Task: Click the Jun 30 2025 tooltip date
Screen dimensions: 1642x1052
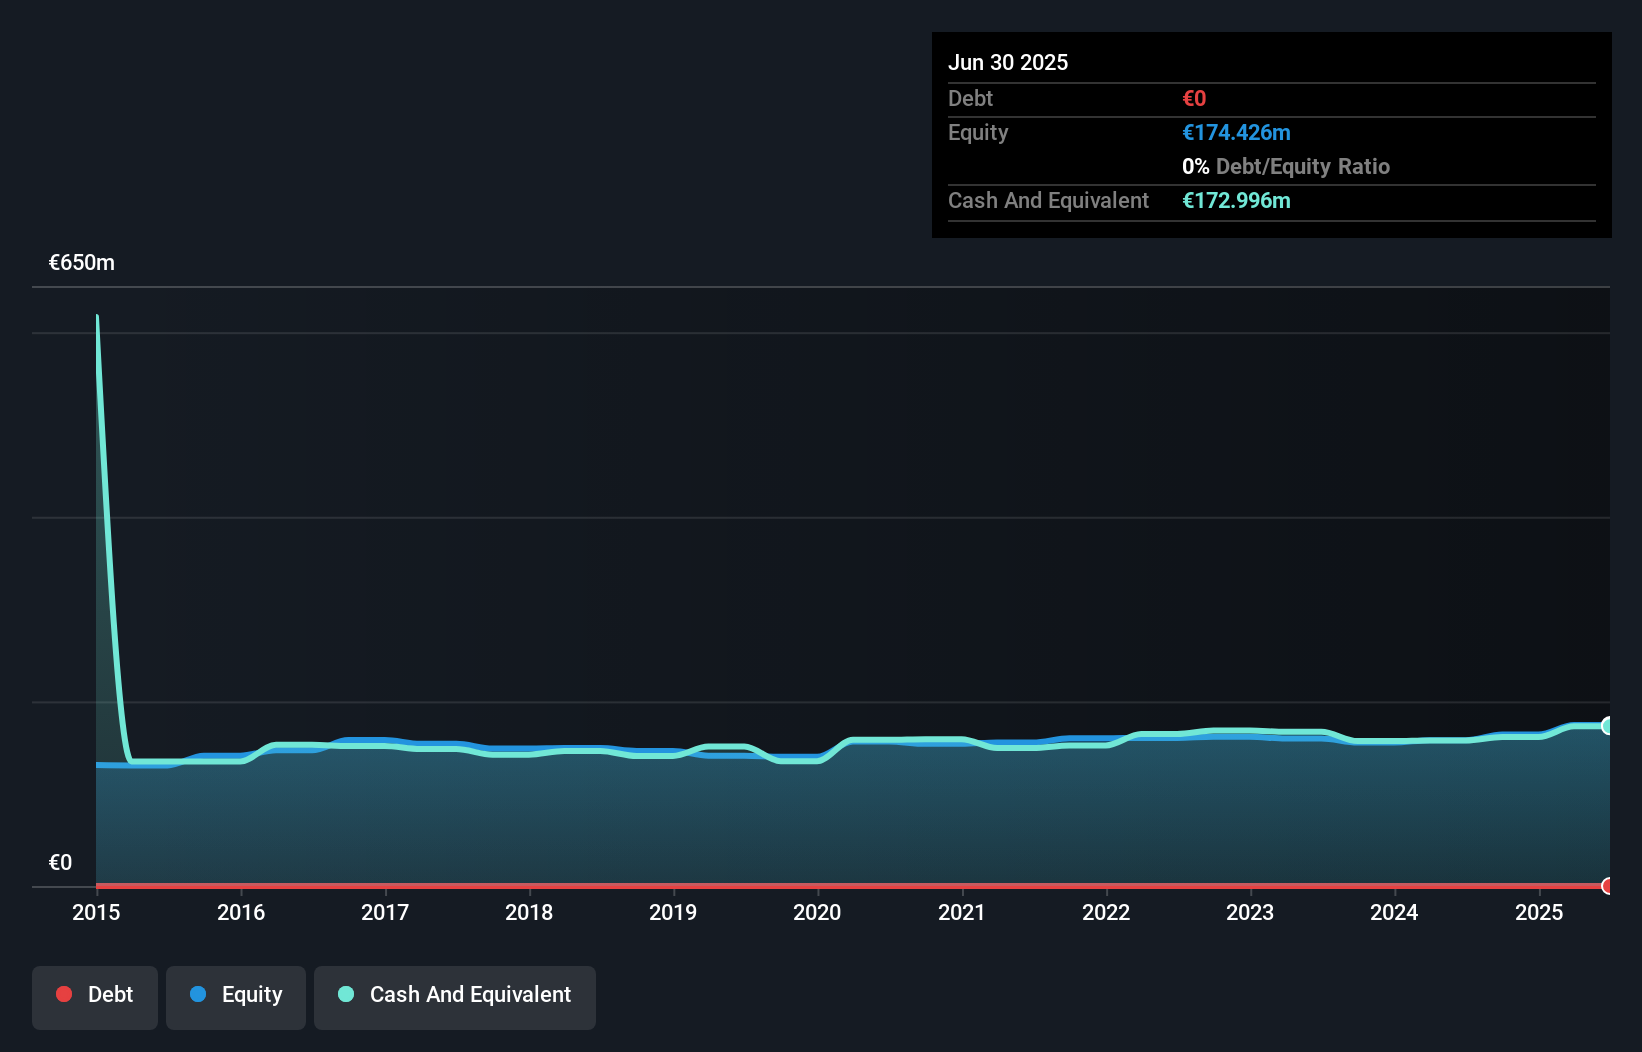Action: coord(1008,62)
